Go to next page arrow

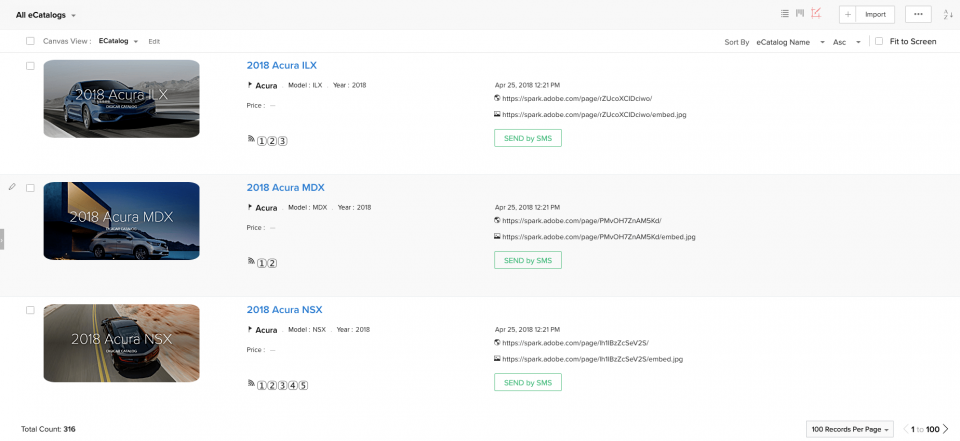pyautogui.click(x=946, y=429)
